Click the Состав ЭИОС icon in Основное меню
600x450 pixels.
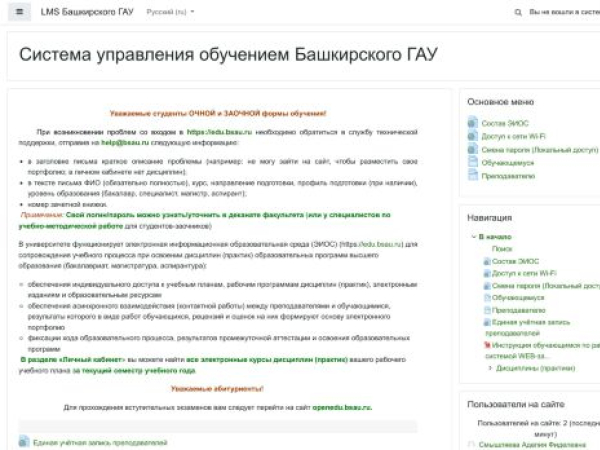(x=472, y=123)
